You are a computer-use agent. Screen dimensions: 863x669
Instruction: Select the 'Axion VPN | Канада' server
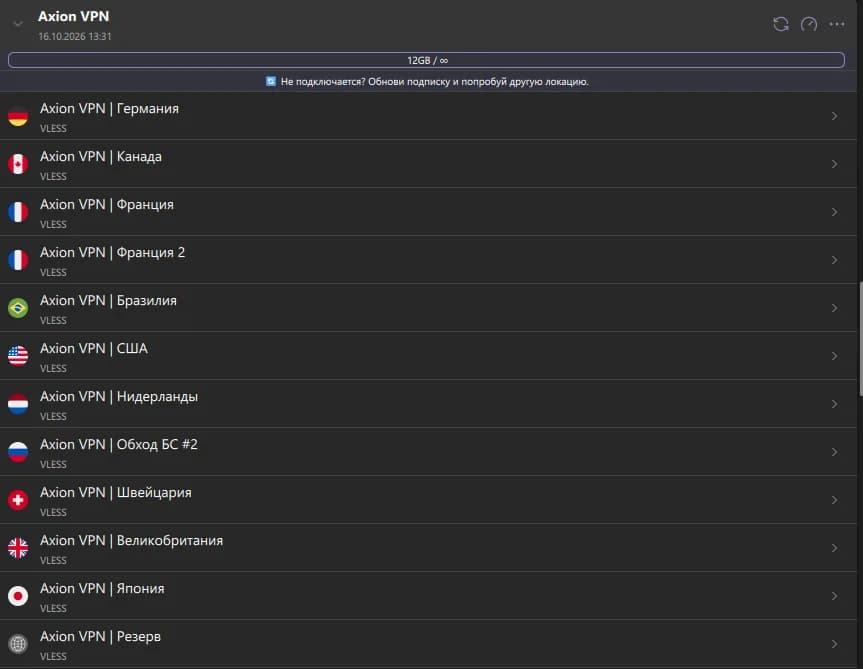point(428,164)
